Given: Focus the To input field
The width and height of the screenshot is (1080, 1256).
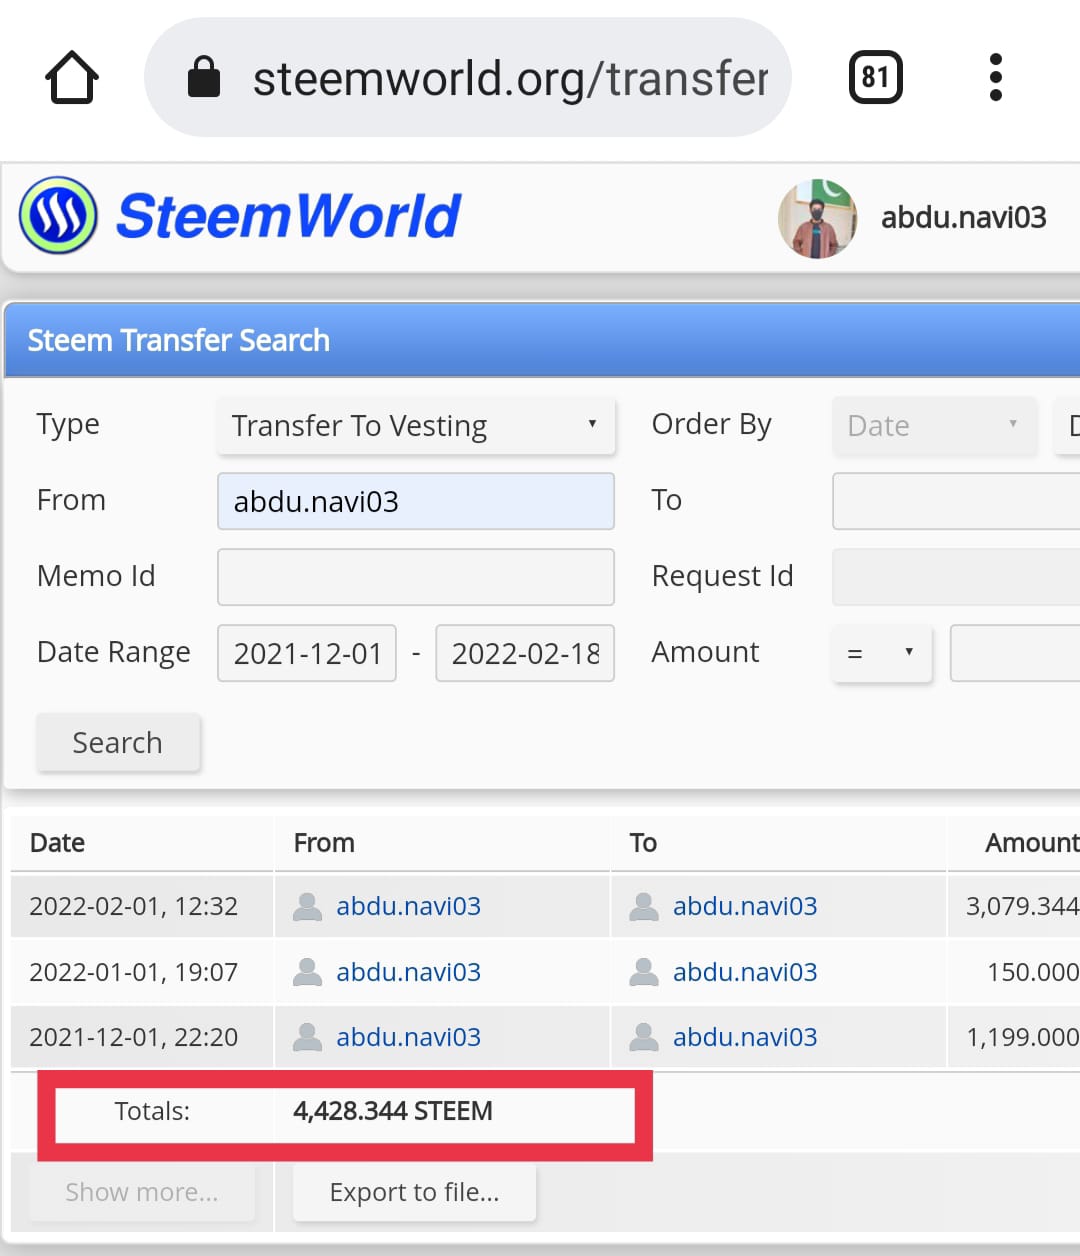Looking at the screenshot, I should point(956,501).
